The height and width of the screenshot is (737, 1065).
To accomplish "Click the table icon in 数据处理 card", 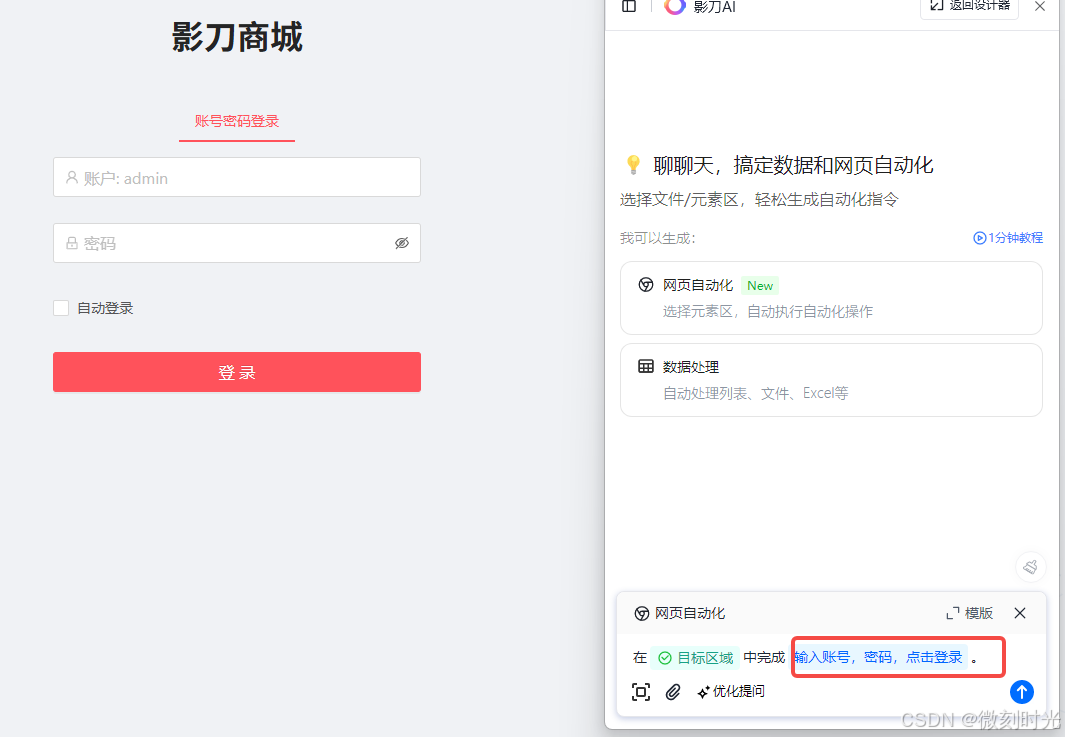I will click(x=646, y=367).
